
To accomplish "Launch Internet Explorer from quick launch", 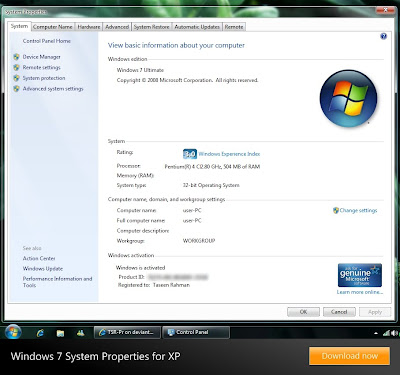I will click(40, 333).
